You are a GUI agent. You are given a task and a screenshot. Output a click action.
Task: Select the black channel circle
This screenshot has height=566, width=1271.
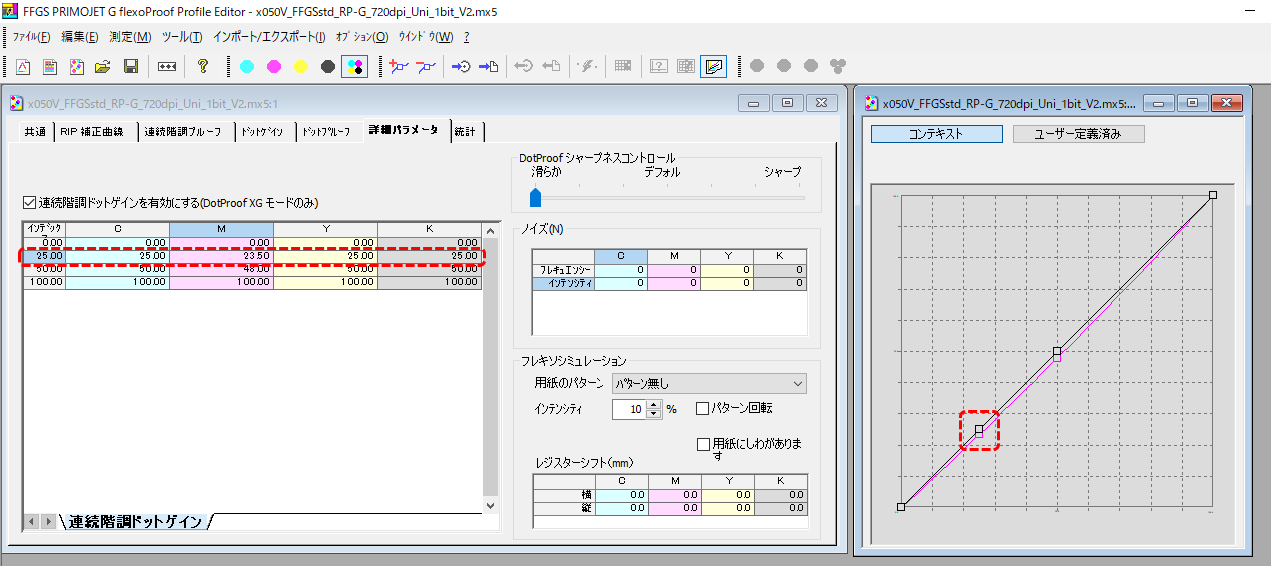[328, 66]
